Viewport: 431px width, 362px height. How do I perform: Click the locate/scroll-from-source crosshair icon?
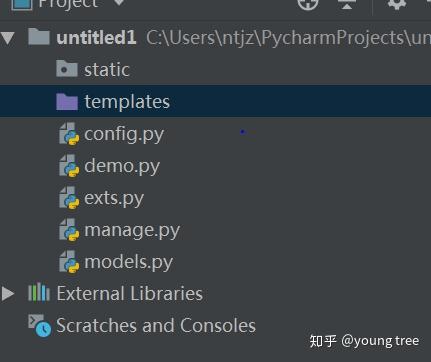tap(307, 4)
